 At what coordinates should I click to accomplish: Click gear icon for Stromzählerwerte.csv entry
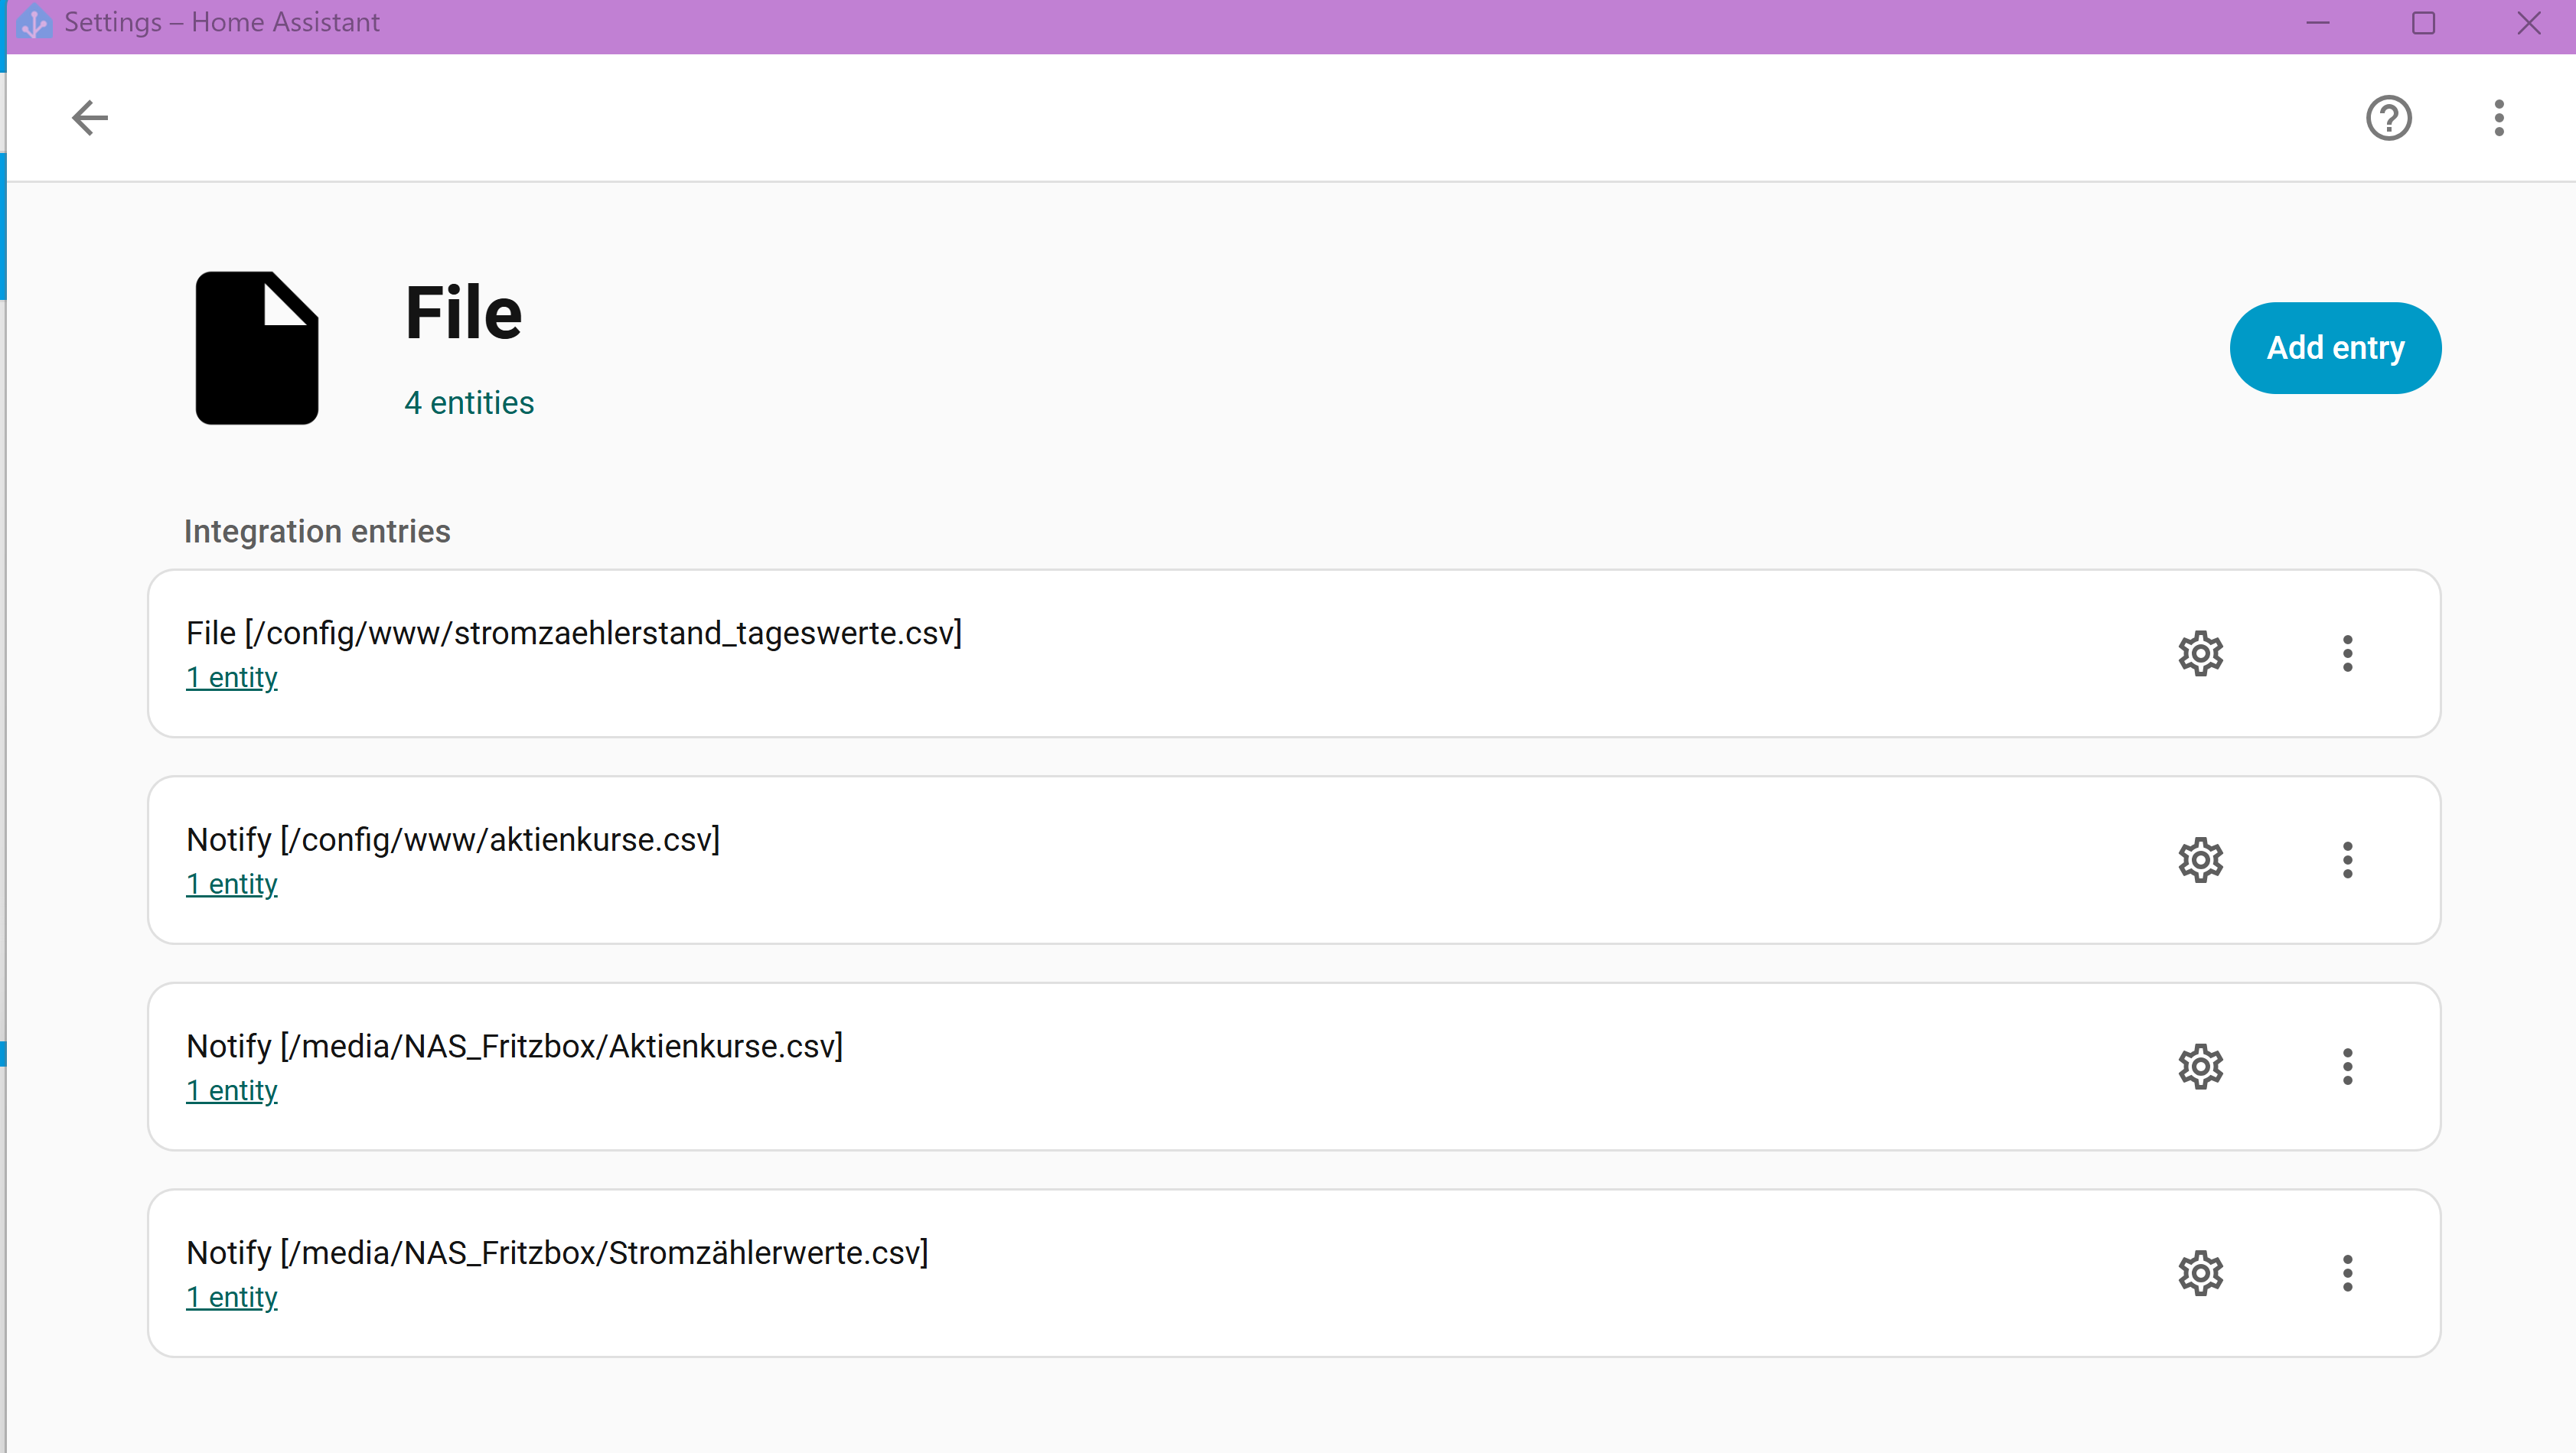click(2200, 1273)
